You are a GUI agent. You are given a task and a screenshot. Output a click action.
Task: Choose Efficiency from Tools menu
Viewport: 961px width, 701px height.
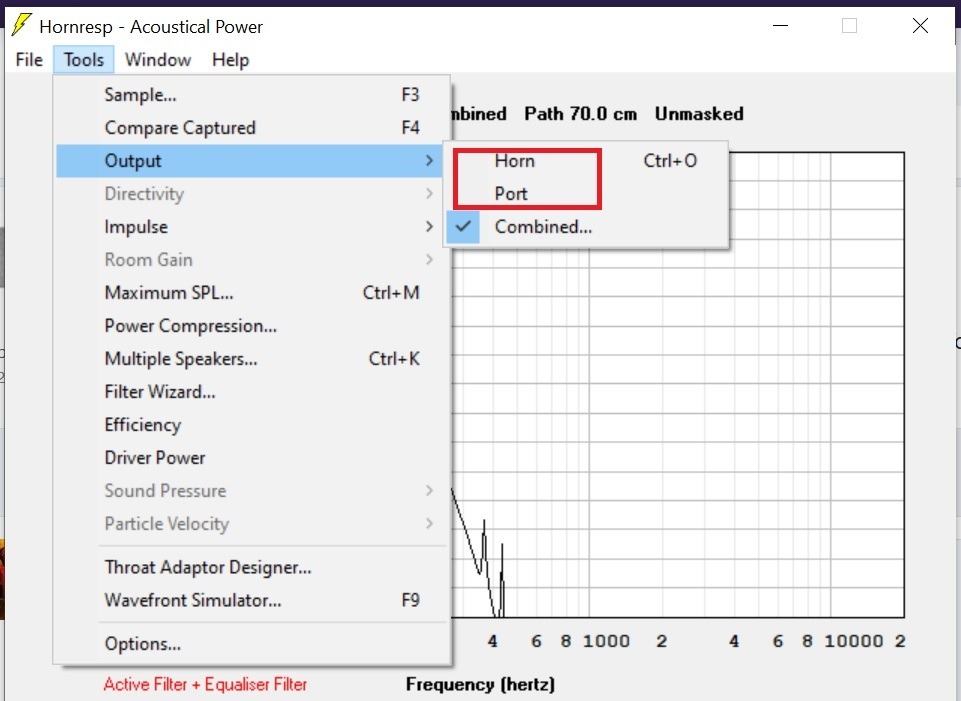(253, 425)
